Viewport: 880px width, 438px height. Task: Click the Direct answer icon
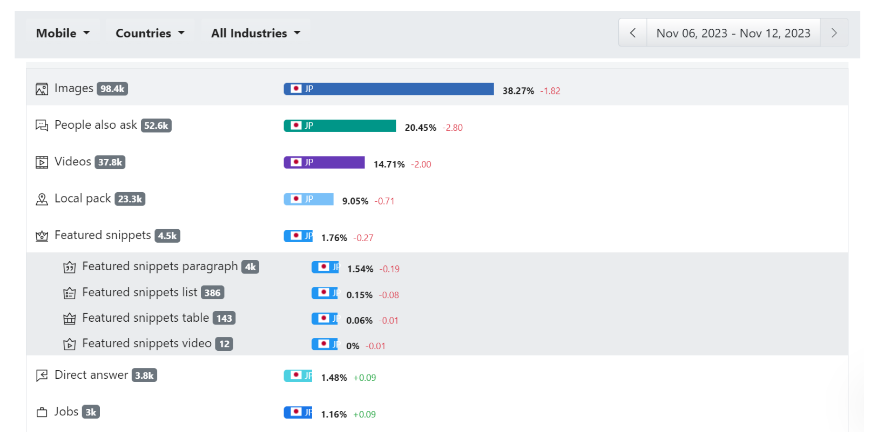(x=42, y=376)
